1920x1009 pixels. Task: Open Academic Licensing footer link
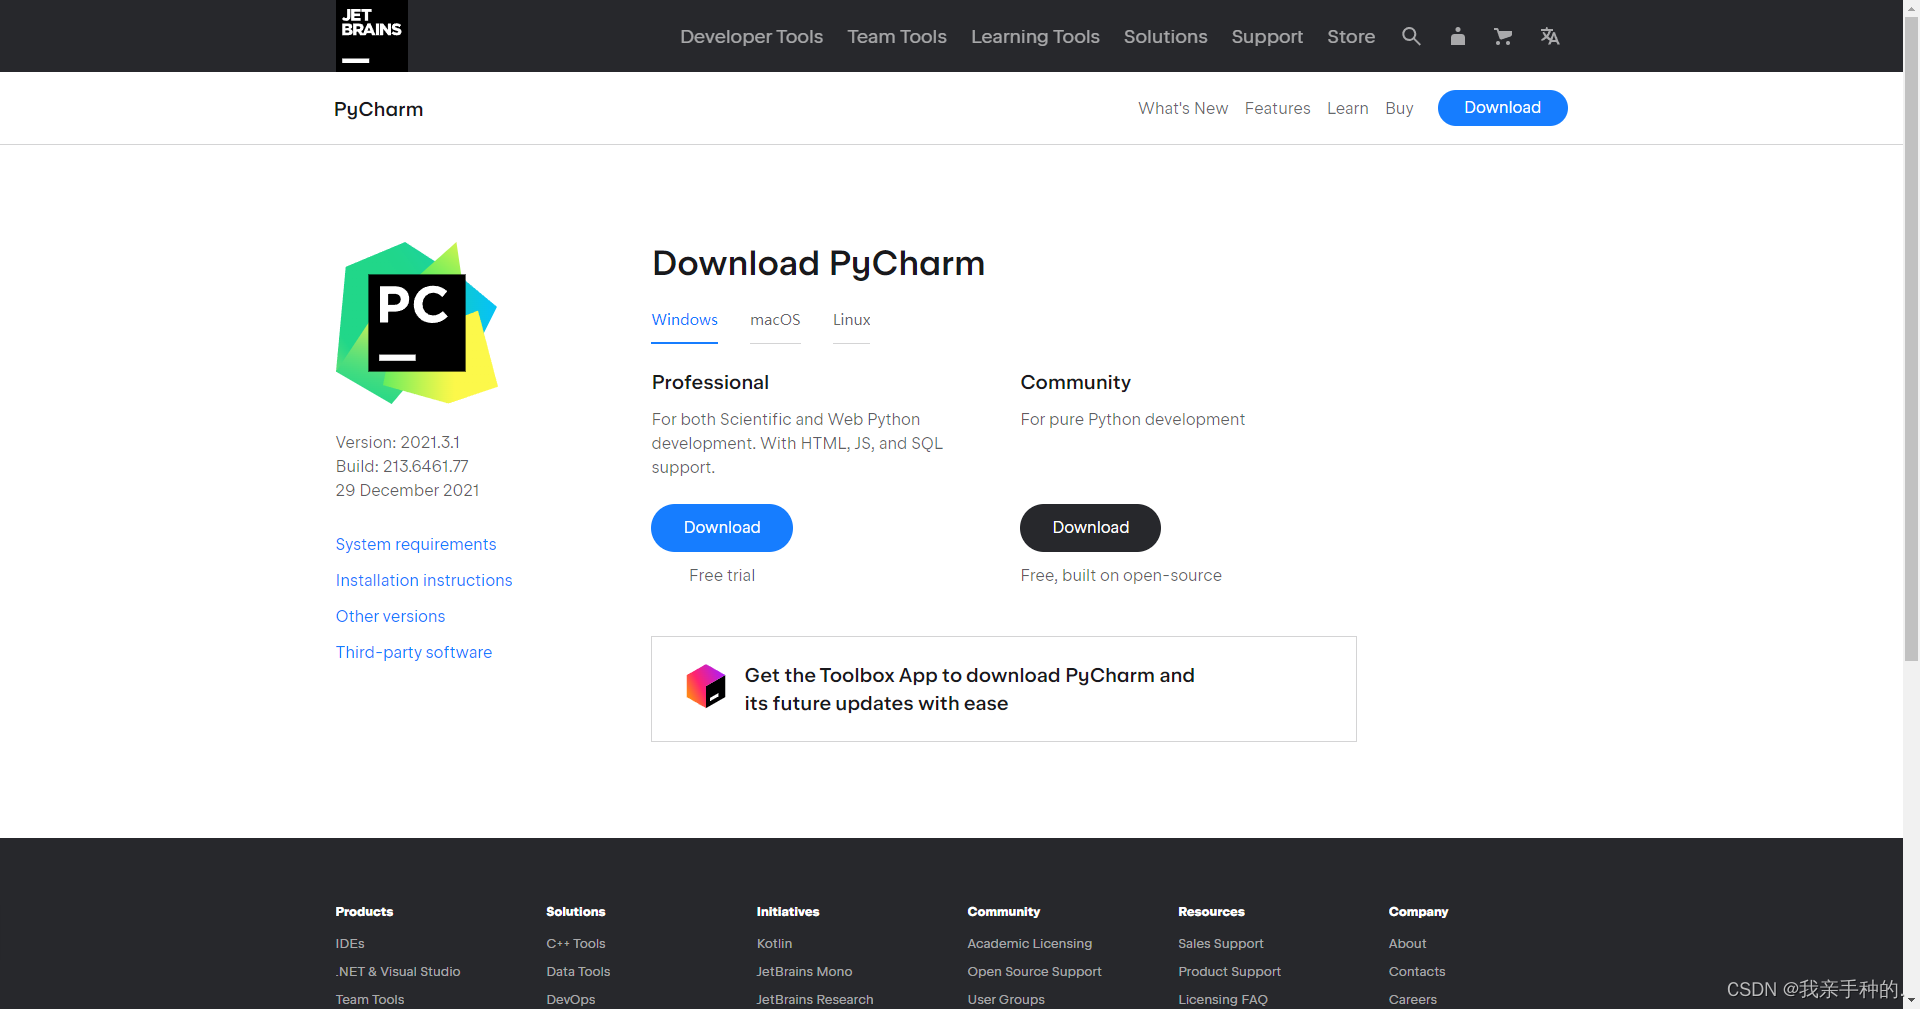(x=1030, y=944)
